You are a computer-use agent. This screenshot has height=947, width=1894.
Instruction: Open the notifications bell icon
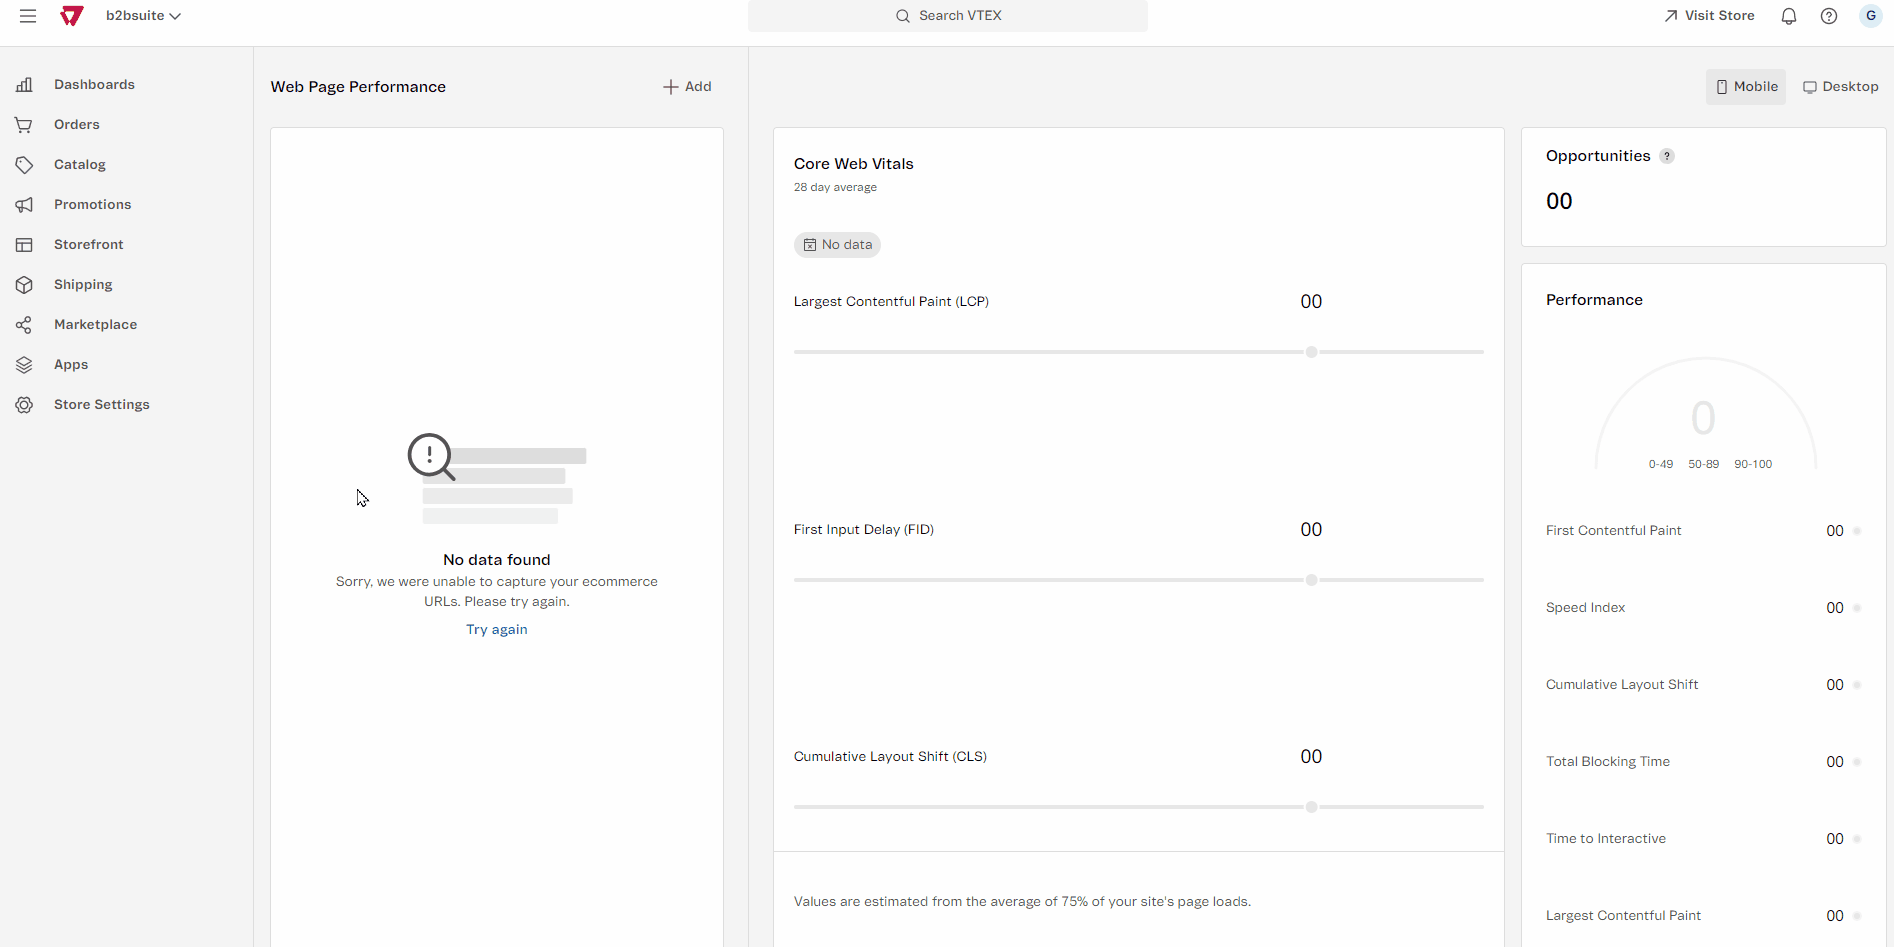[x=1789, y=16]
